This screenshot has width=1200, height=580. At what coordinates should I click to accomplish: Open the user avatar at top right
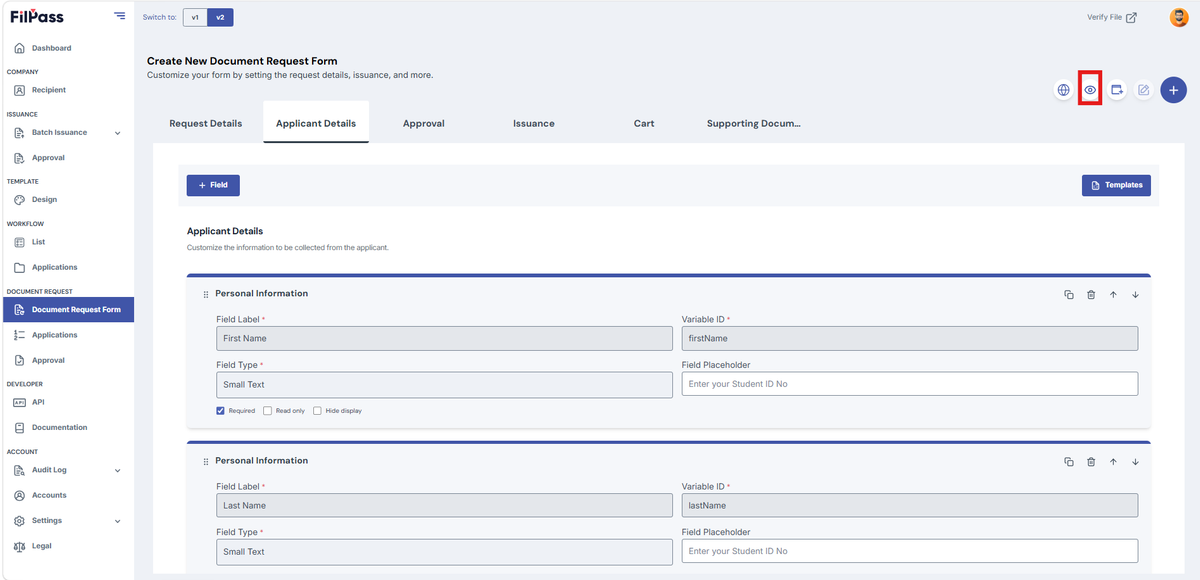[1179, 17]
